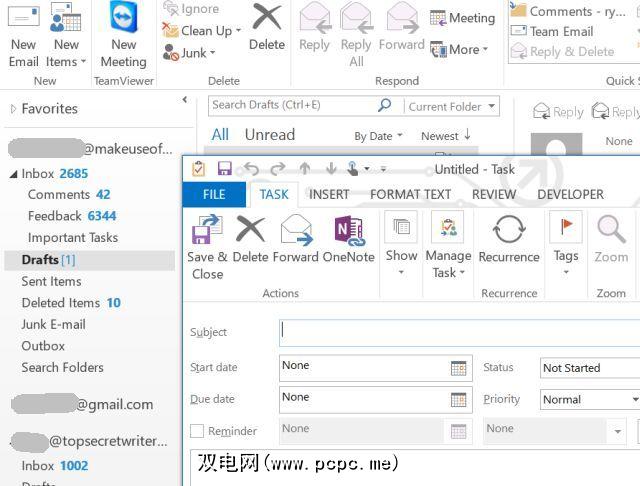Open the FILE tab in Task window
Image resolution: width=640 pixels, height=486 pixels.
click(x=214, y=194)
